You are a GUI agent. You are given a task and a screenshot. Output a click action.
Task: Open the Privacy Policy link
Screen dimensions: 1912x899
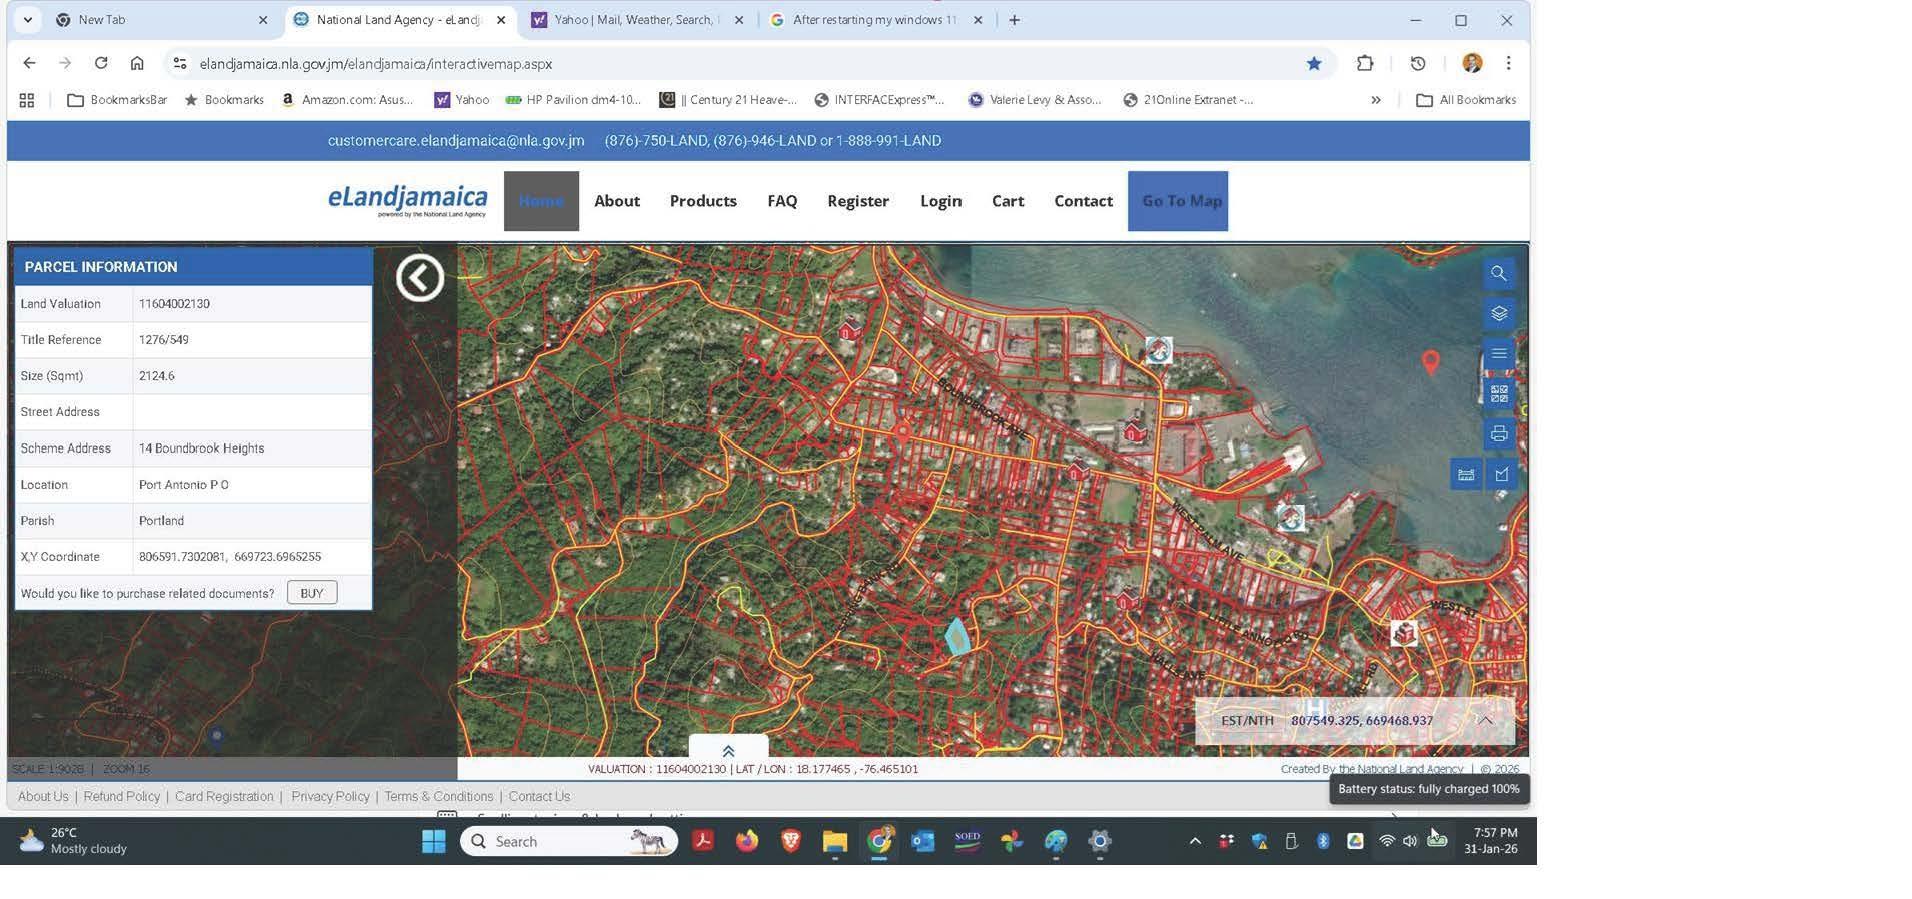pos(330,797)
